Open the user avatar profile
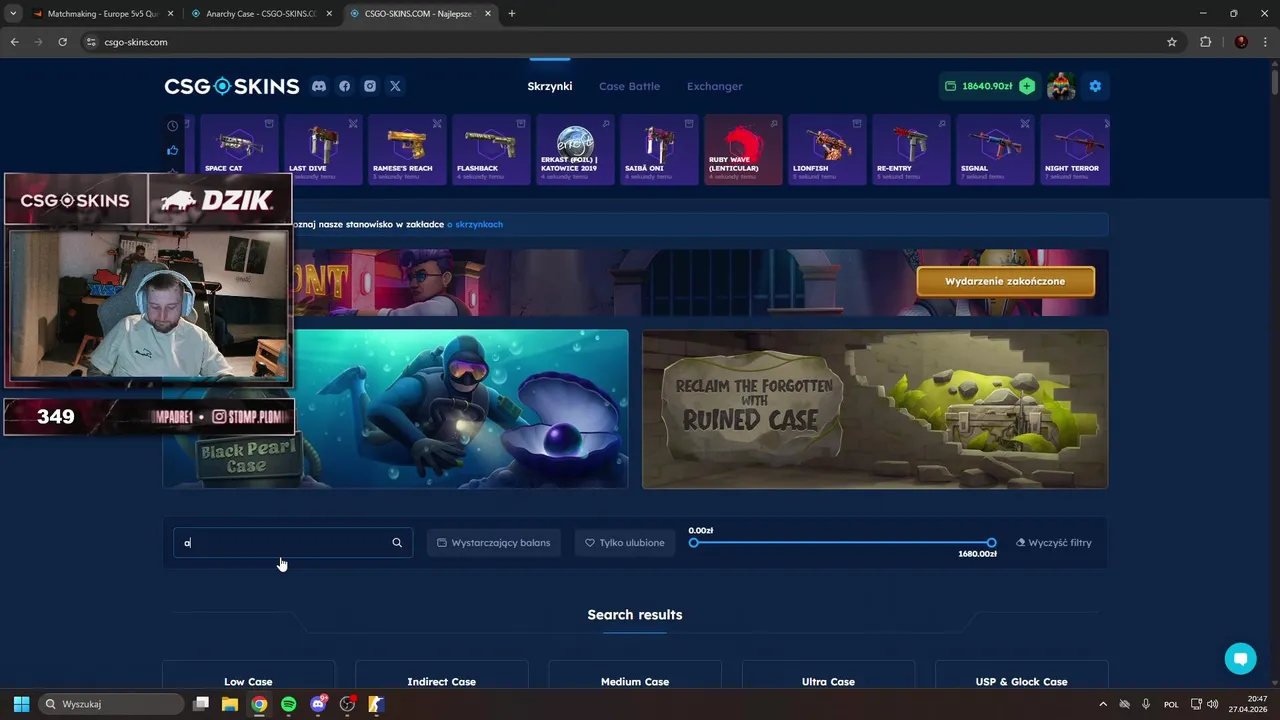This screenshot has height=720, width=1280. [1061, 86]
